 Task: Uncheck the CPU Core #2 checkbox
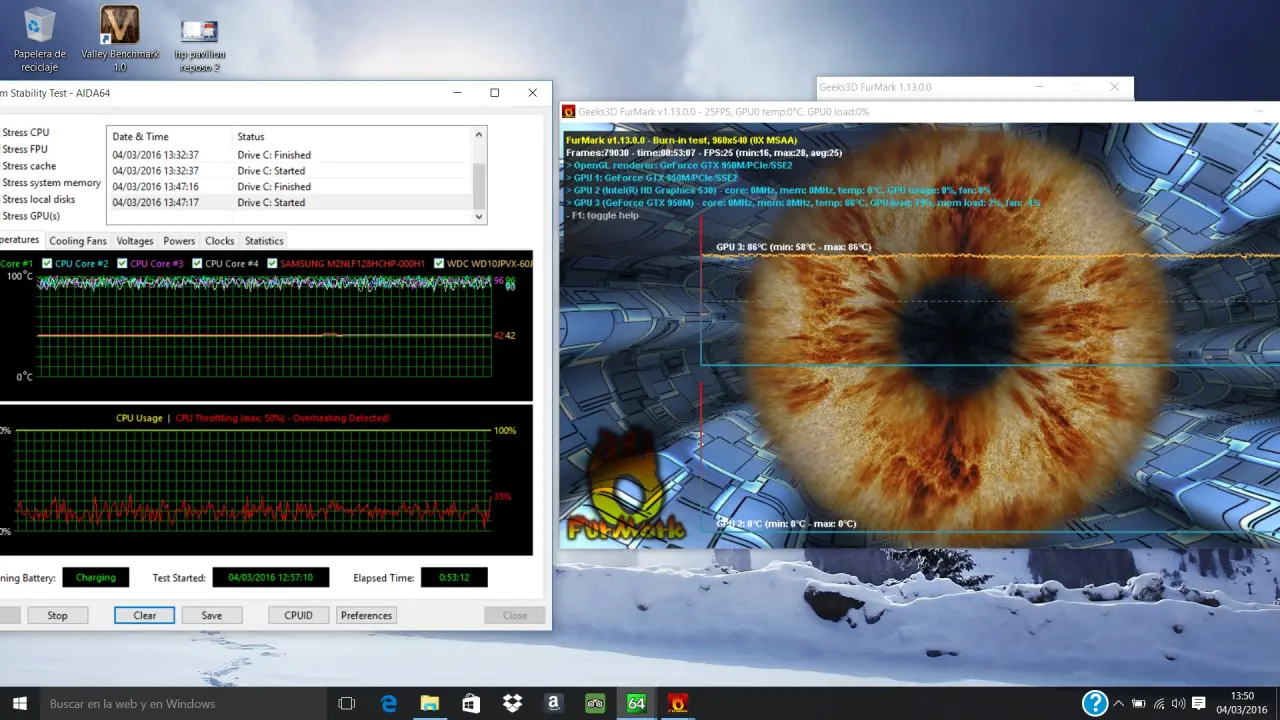pyautogui.click(x=48, y=264)
